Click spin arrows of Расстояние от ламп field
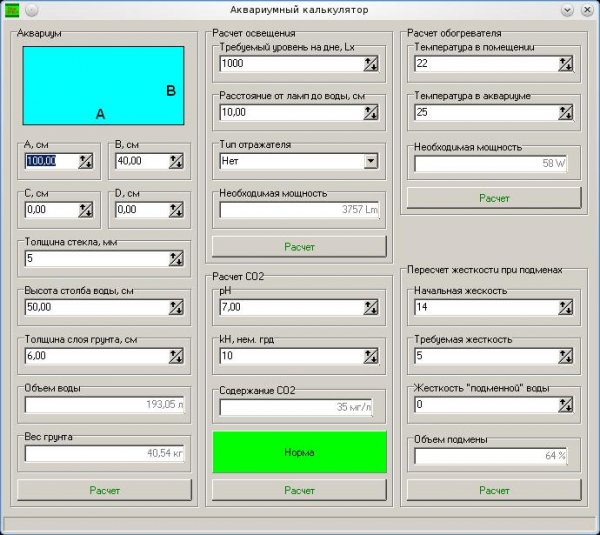 tap(371, 113)
